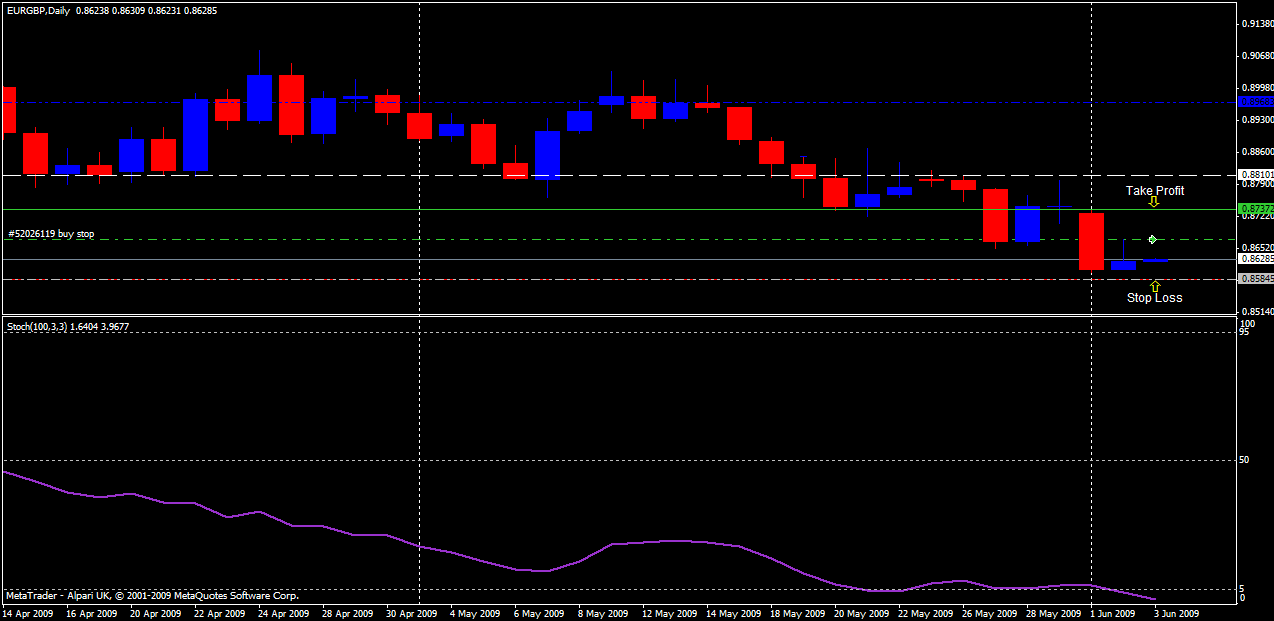Screen dimensions: 1274x621
Task: Click the "3 Jun 2009" date label
Action: coord(1177,614)
